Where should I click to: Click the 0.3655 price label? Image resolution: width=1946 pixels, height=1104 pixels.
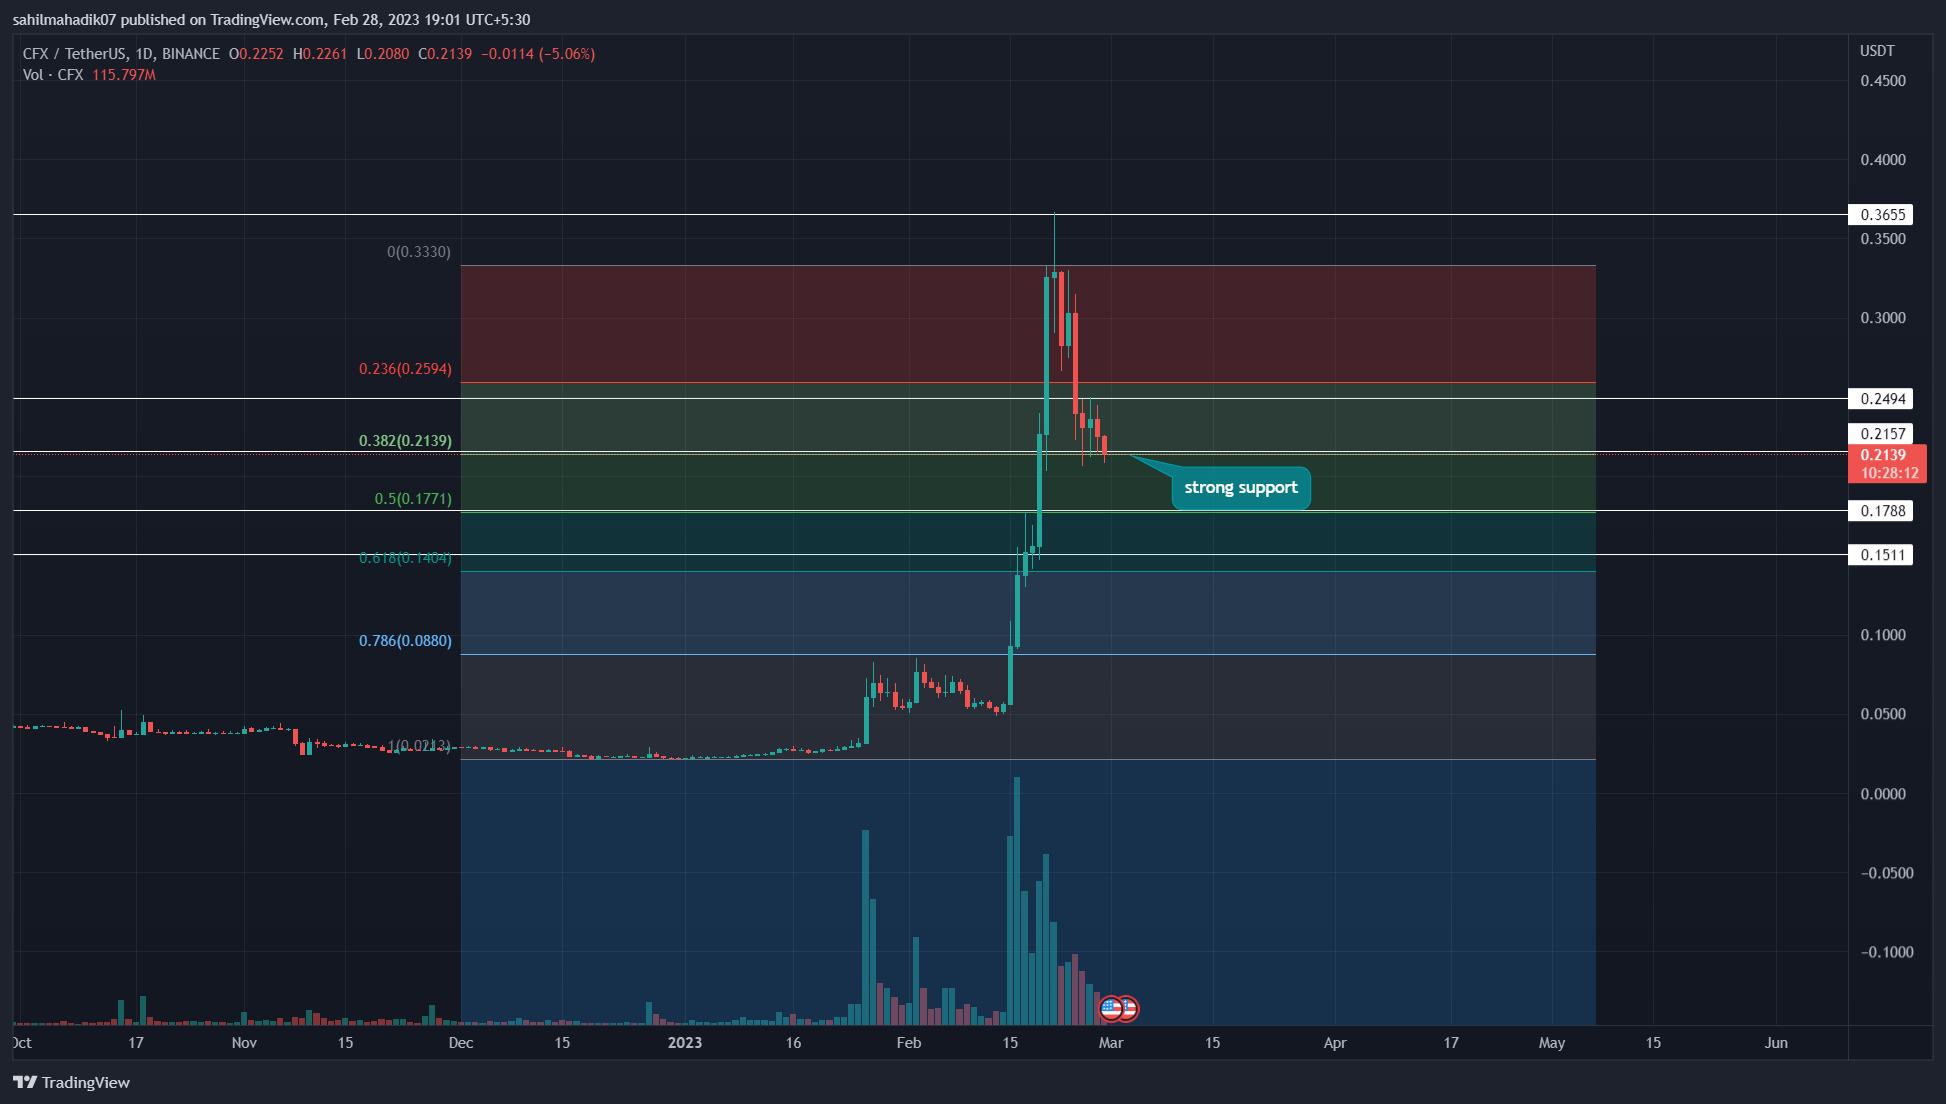pyautogui.click(x=1880, y=215)
